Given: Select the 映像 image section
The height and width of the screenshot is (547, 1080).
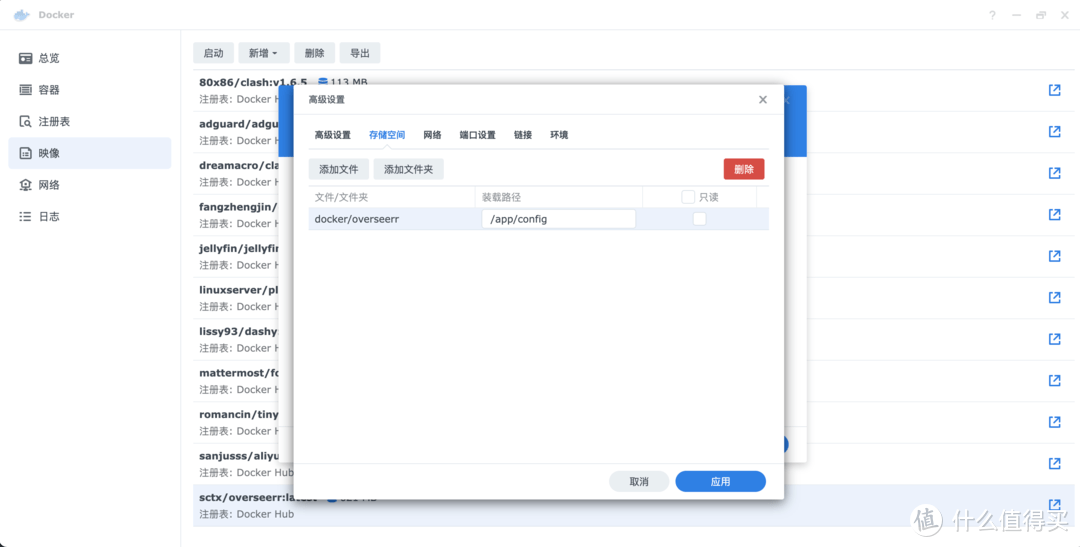Looking at the screenshot, I should 90,153.
